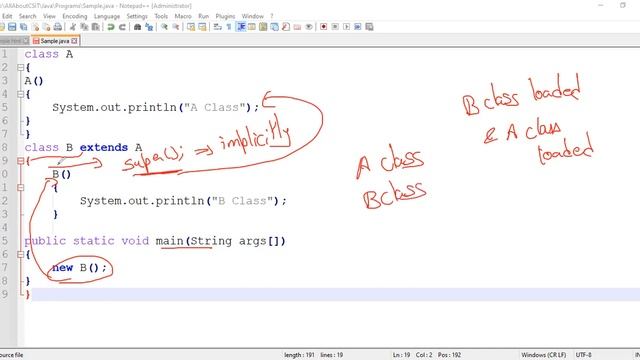Toggle Word Wrap in the toolbar

click(218, 27)
